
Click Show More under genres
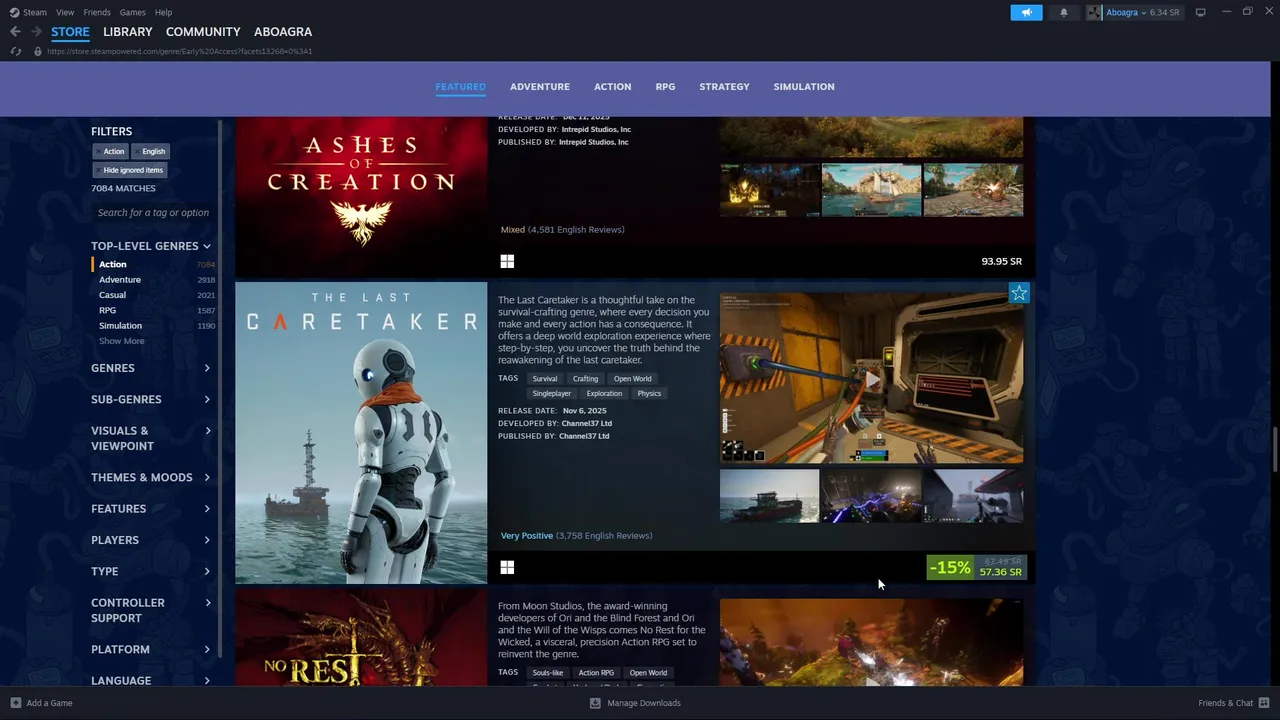point(121,341)
